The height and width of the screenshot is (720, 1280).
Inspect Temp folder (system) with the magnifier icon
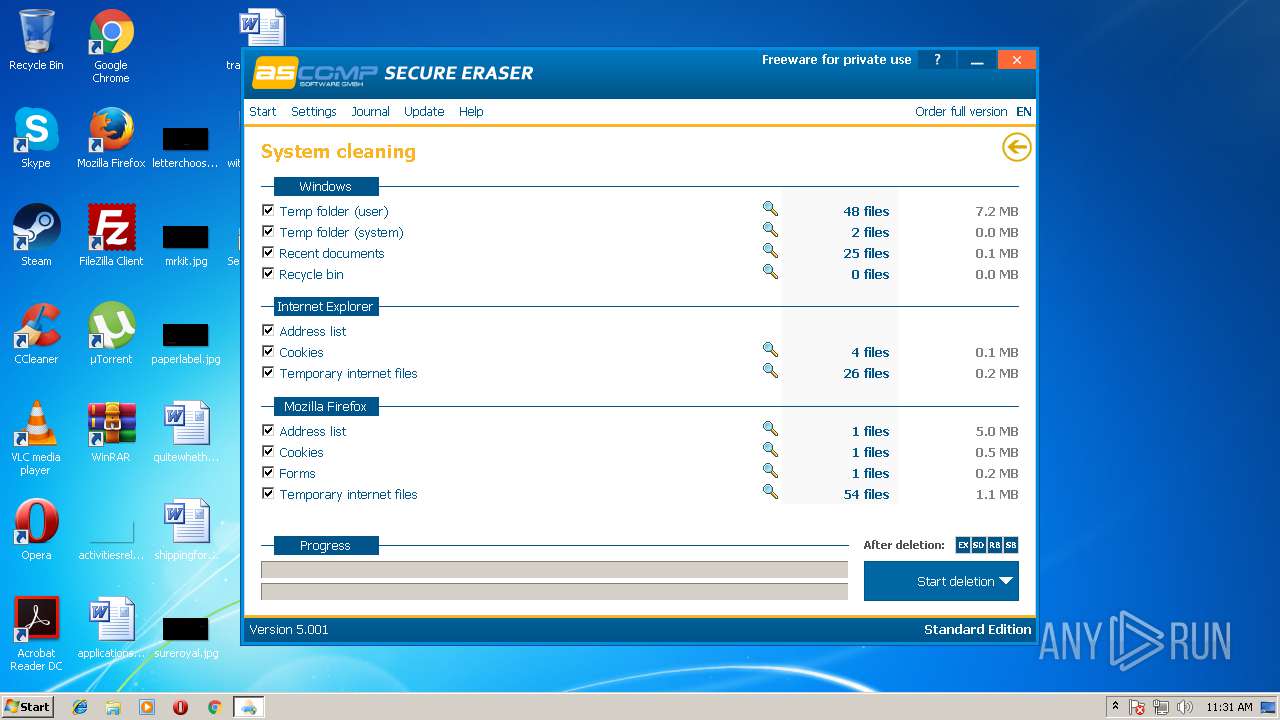[770, 230]
